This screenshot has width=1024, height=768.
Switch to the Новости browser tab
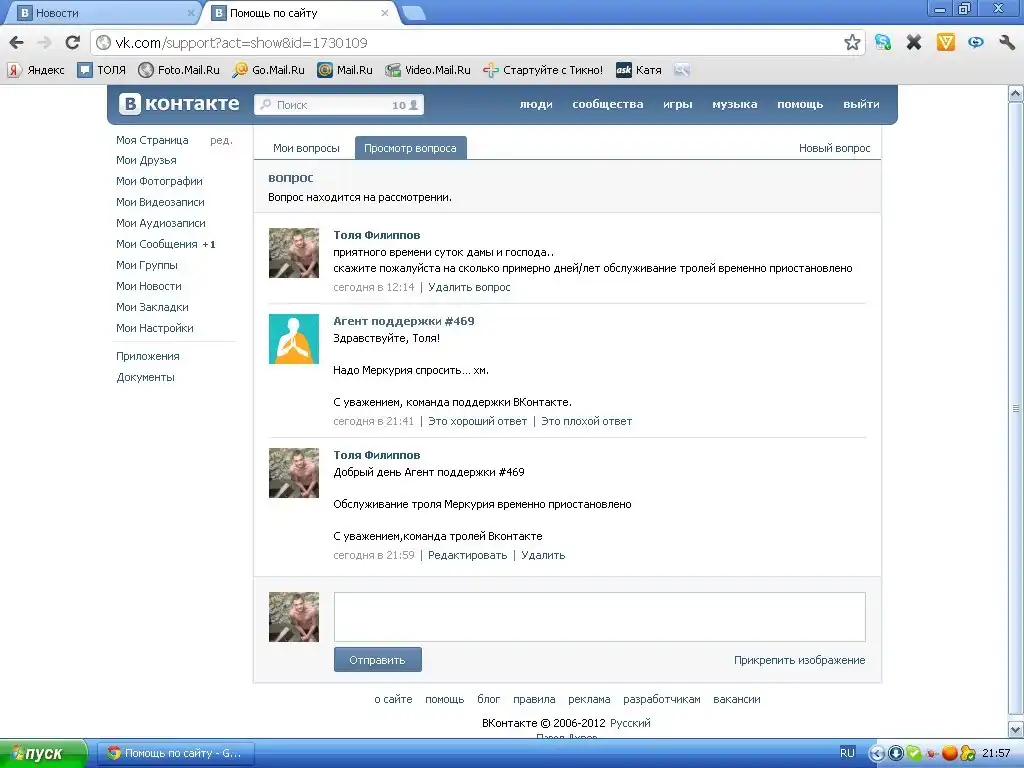(x=100, y=13)
